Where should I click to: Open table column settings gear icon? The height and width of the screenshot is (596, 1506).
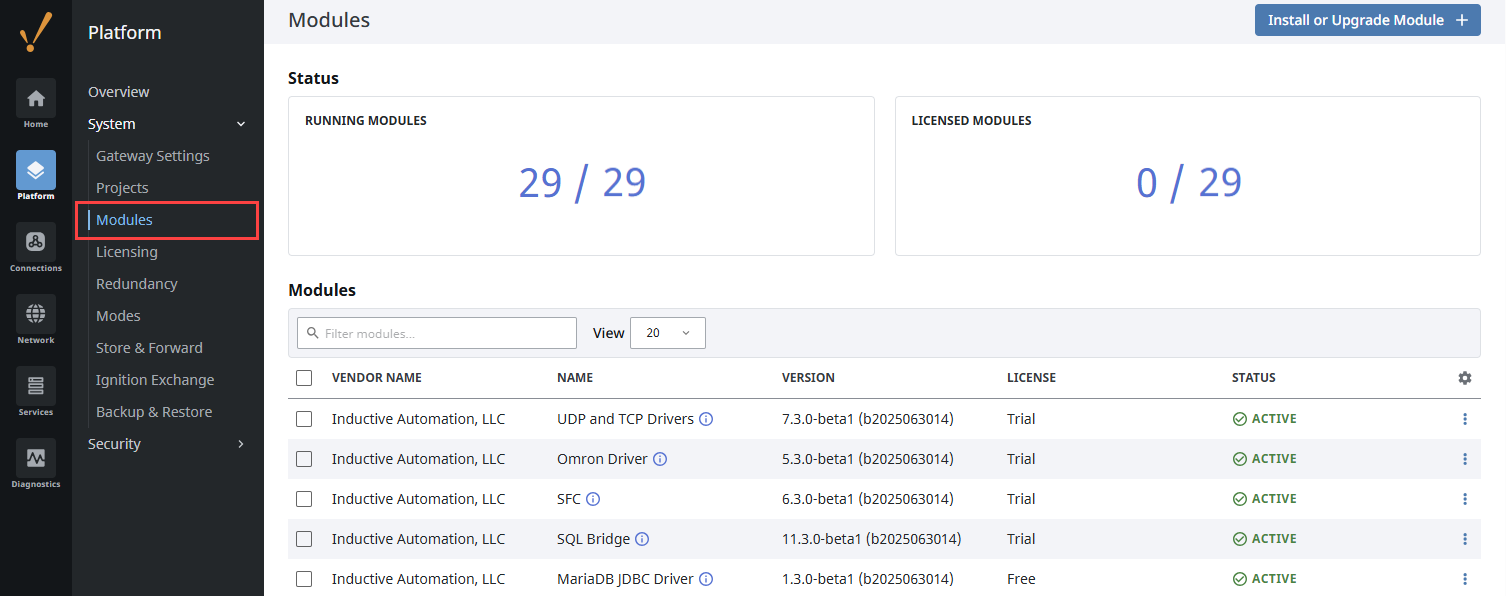click(1464, 378)
